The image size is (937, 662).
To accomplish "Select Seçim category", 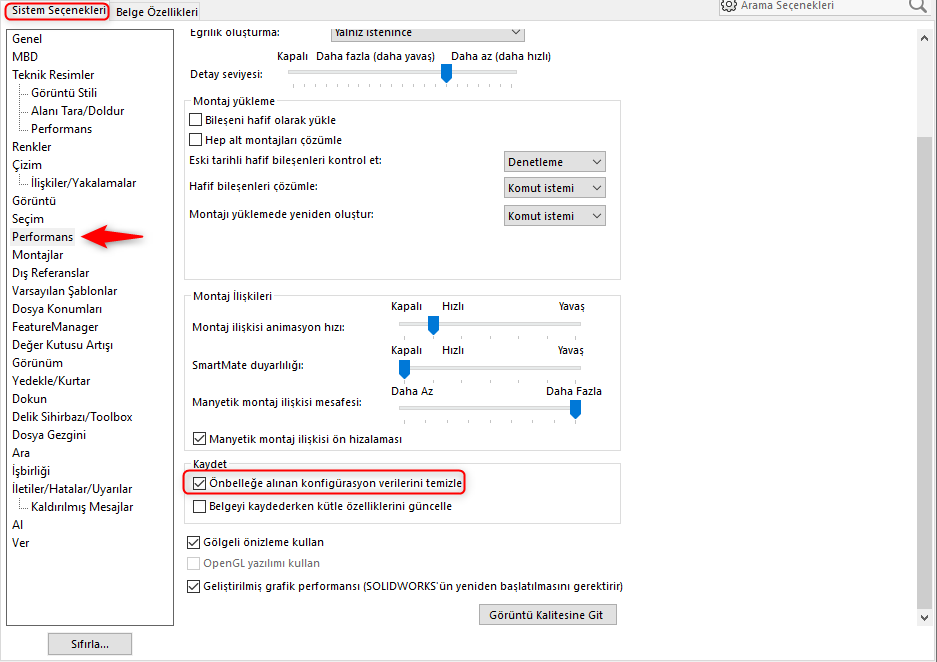I will coord(28,219).
